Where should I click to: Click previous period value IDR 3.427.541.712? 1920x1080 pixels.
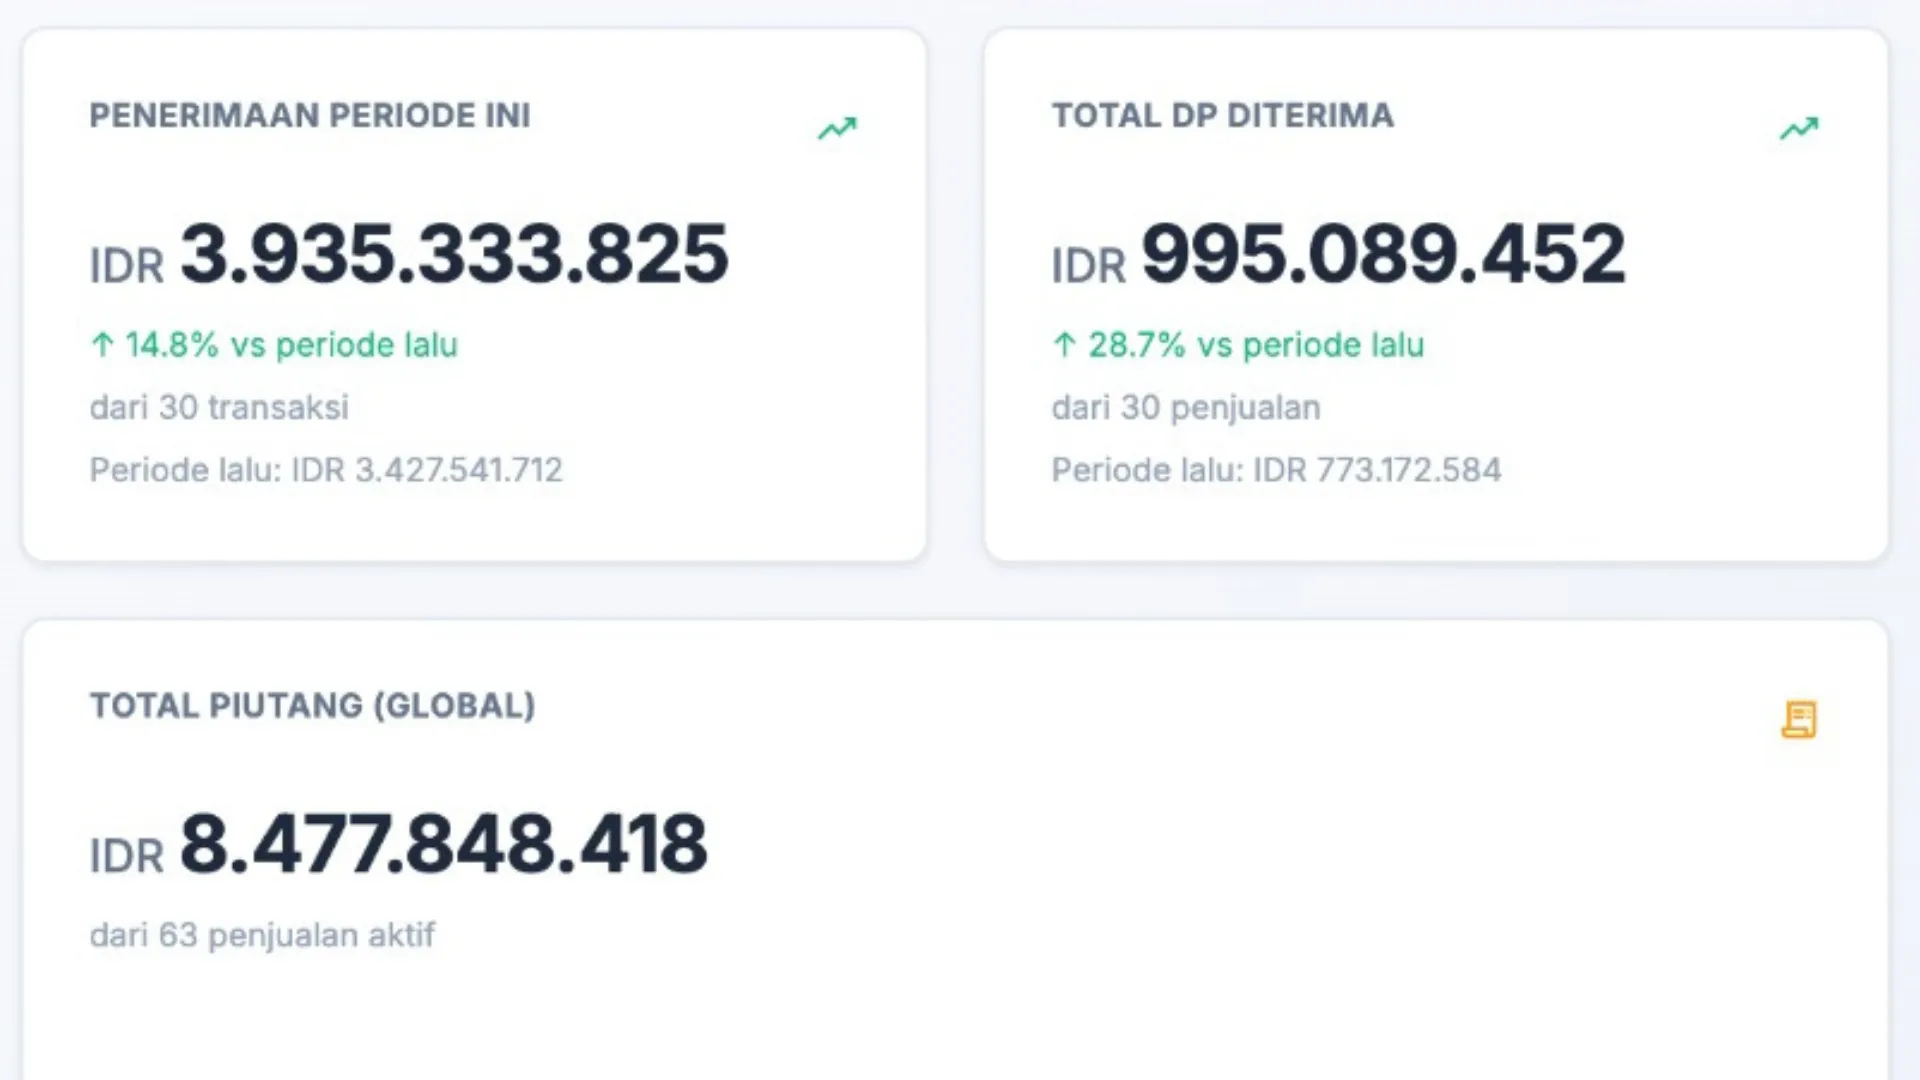point(427,470)
